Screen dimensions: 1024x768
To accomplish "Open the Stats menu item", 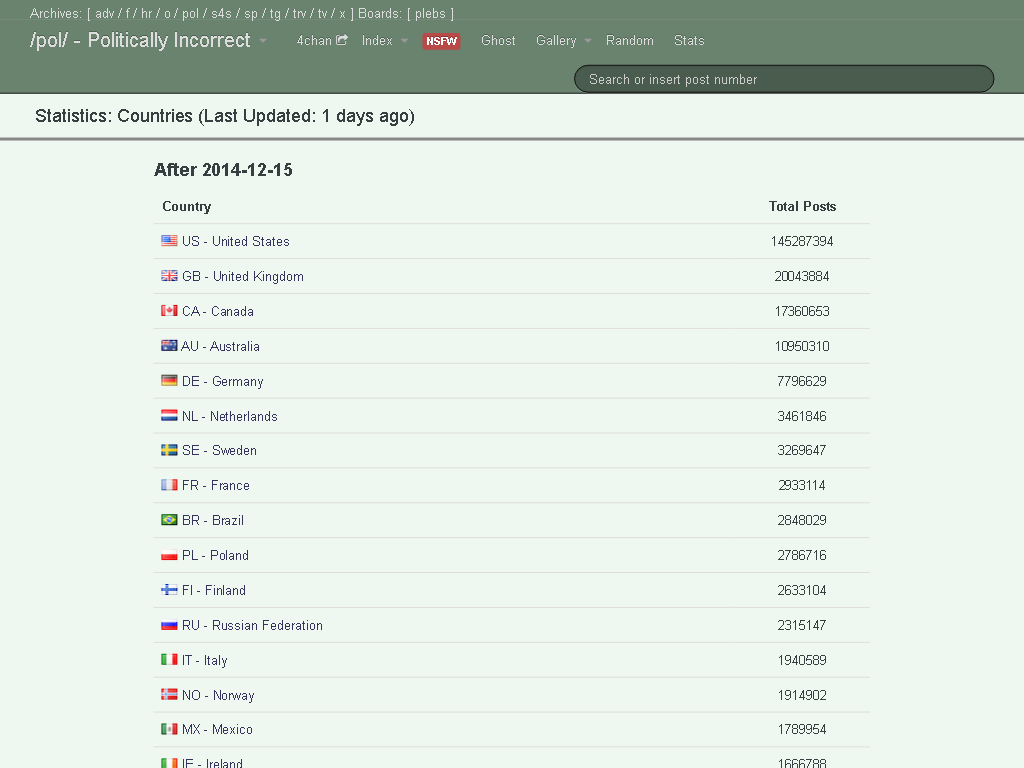I will pos(689,41).
